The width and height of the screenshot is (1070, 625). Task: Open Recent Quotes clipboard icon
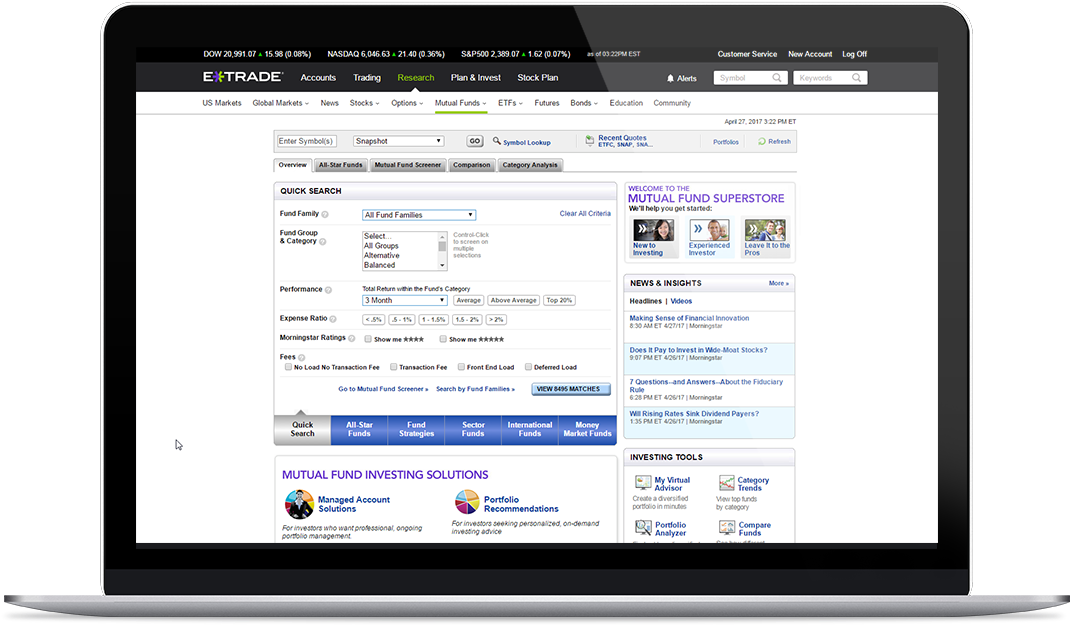[x=590, y=141]
